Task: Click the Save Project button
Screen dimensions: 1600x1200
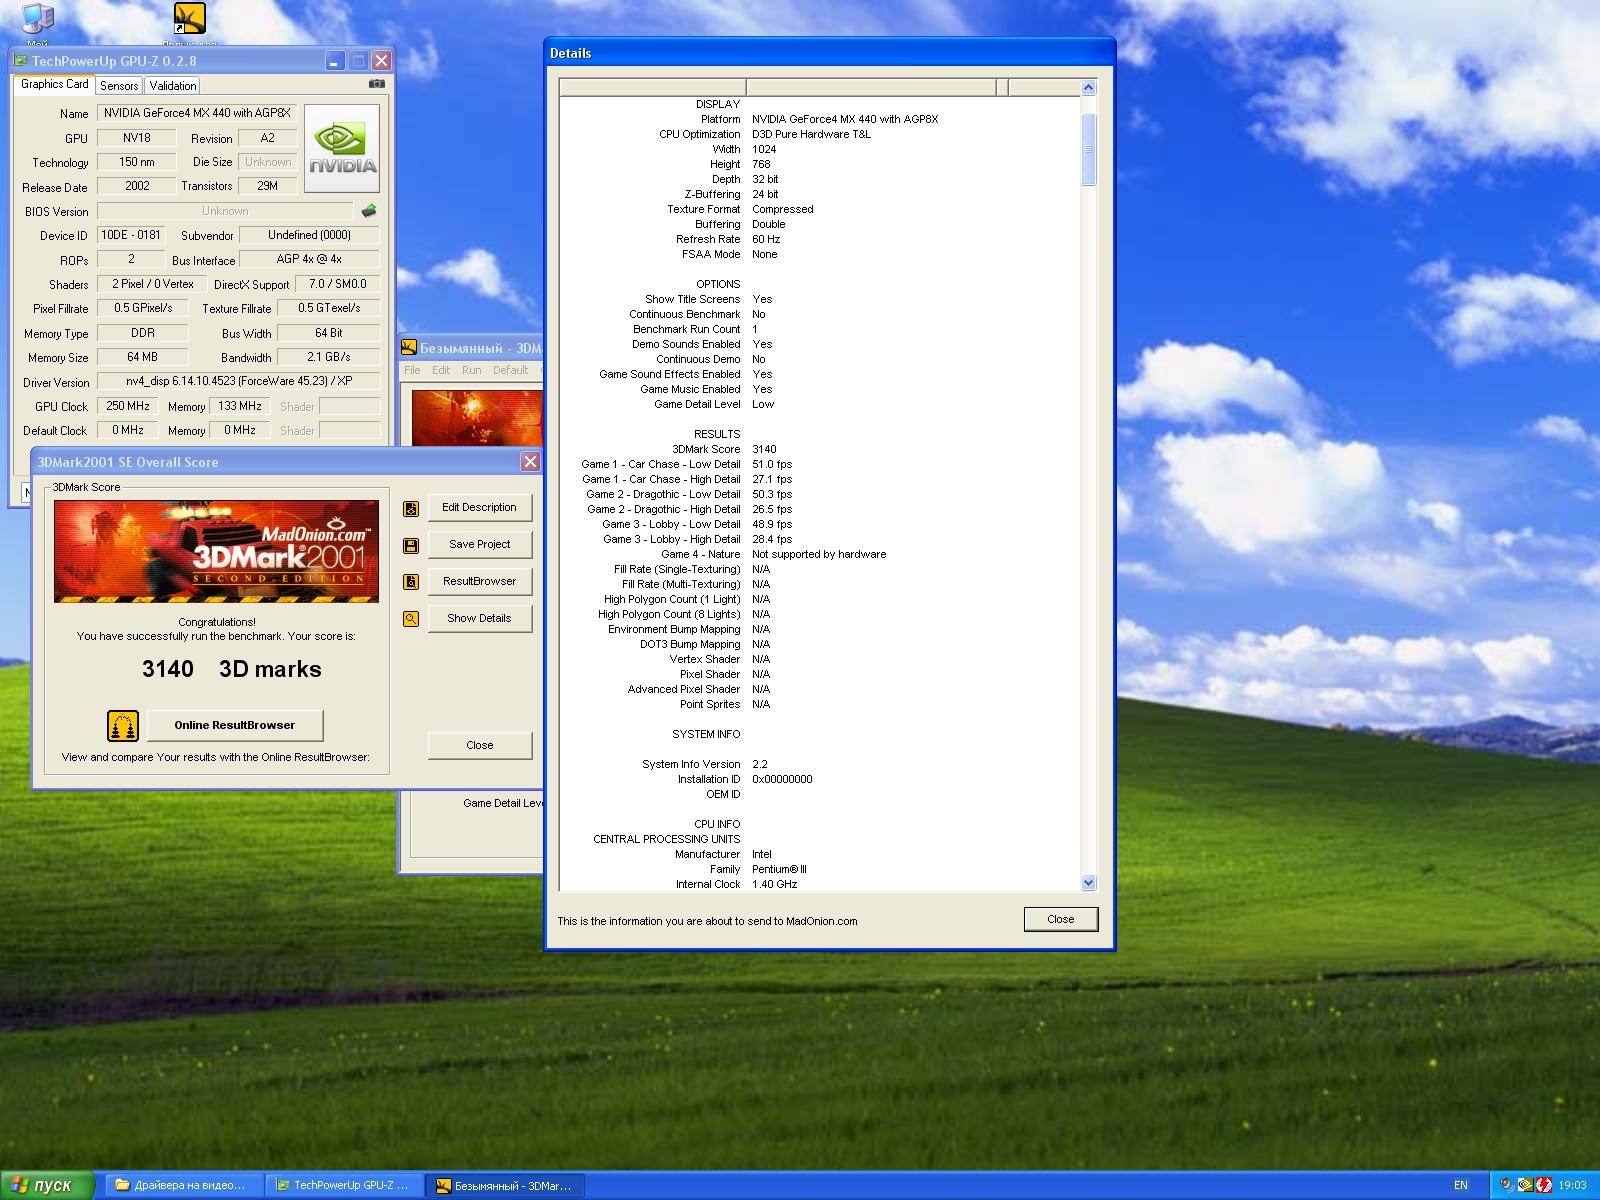Action: 480,545
